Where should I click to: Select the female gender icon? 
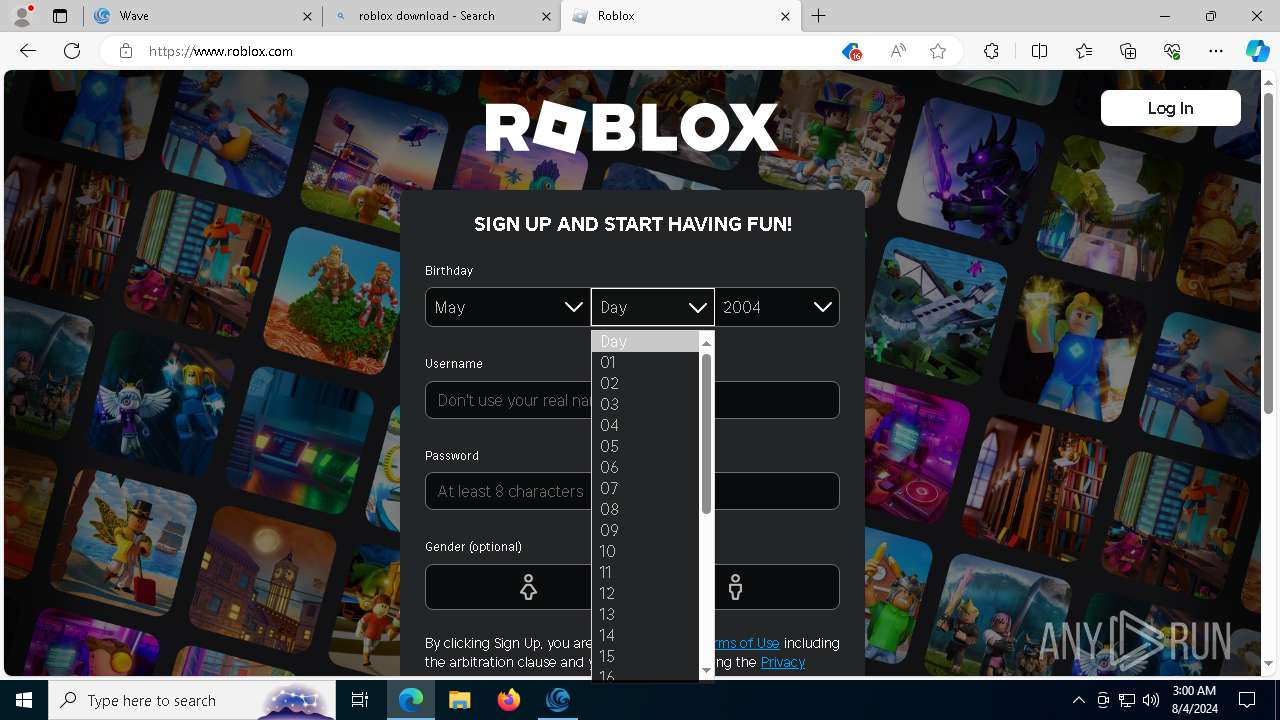(x=528, y=587)
